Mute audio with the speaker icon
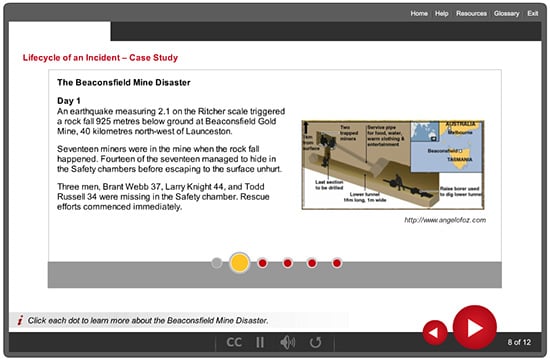This screenshot has height=362, width=550. pyautogui.click(x=288, y=342)
